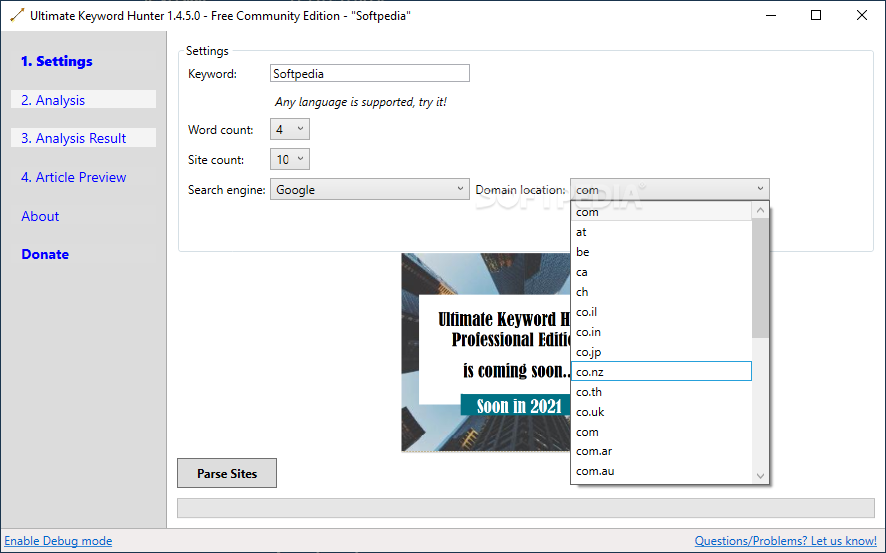
Task: Select 'co.in' domain option
Action: click(x=662, y=332)
